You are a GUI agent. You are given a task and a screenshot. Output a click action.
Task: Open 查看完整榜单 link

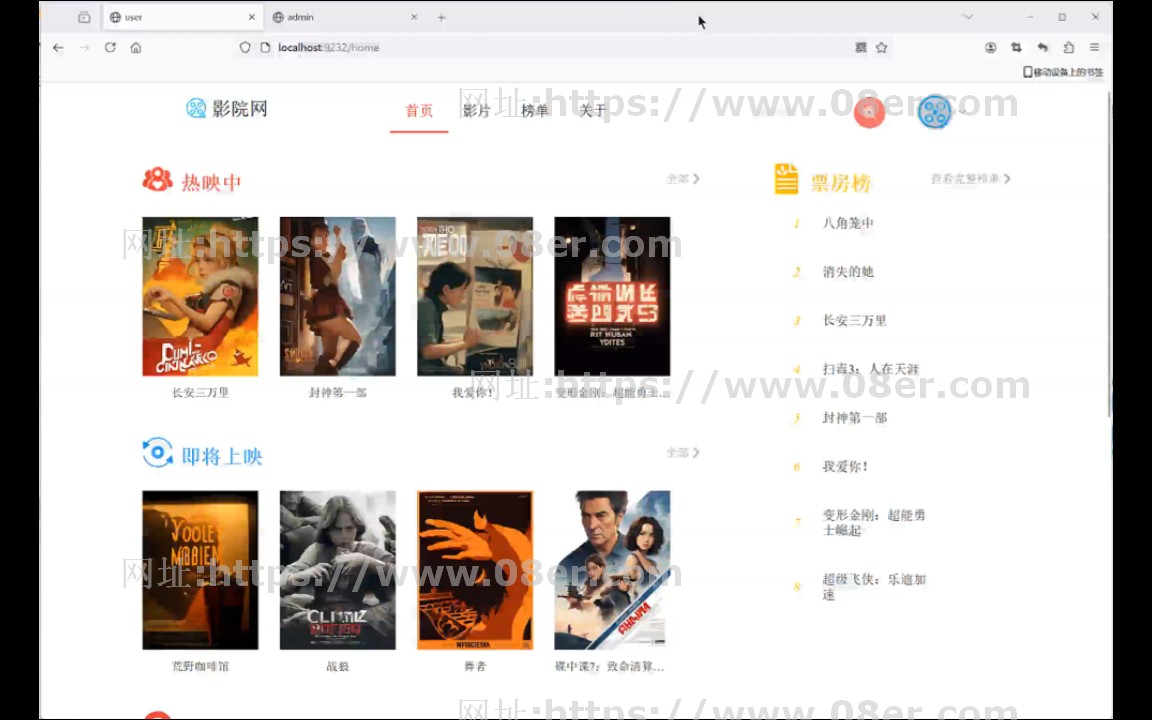click(x=971, y=179)
